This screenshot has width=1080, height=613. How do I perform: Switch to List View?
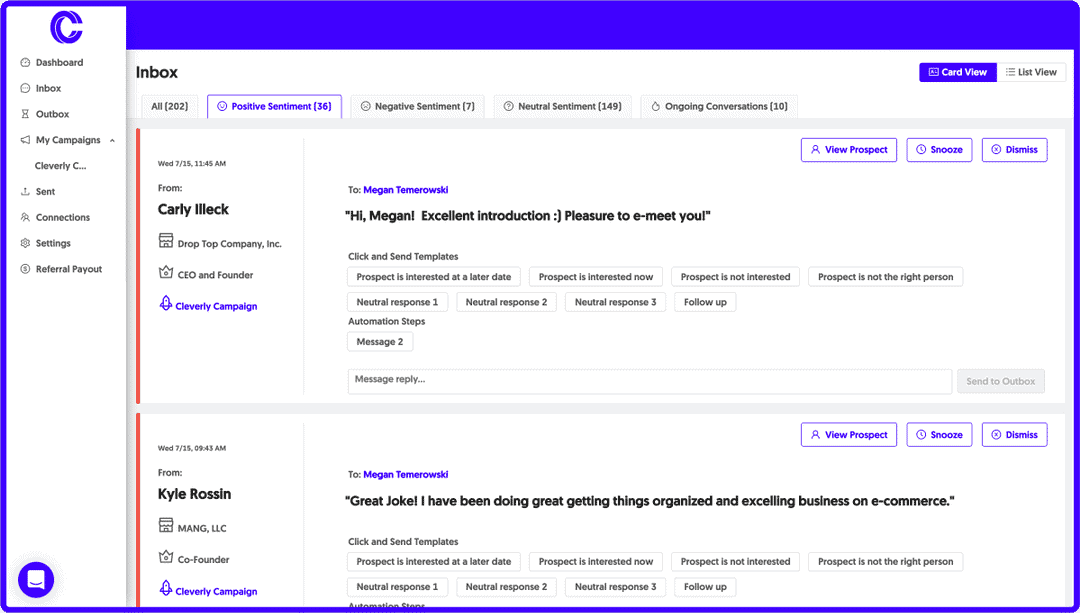click(x=1031, y=72)
